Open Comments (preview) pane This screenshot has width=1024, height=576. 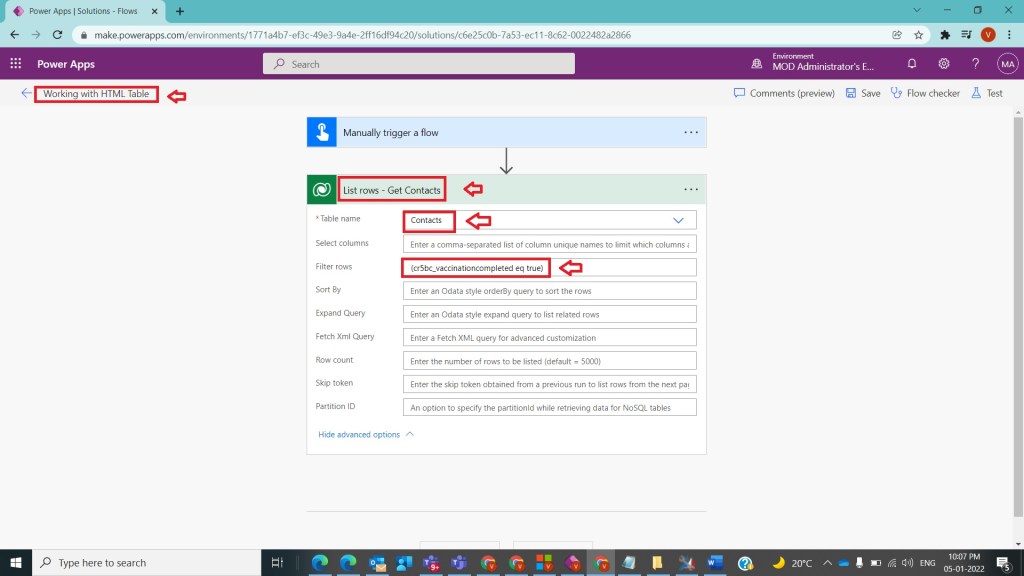(x=784, y=93)
